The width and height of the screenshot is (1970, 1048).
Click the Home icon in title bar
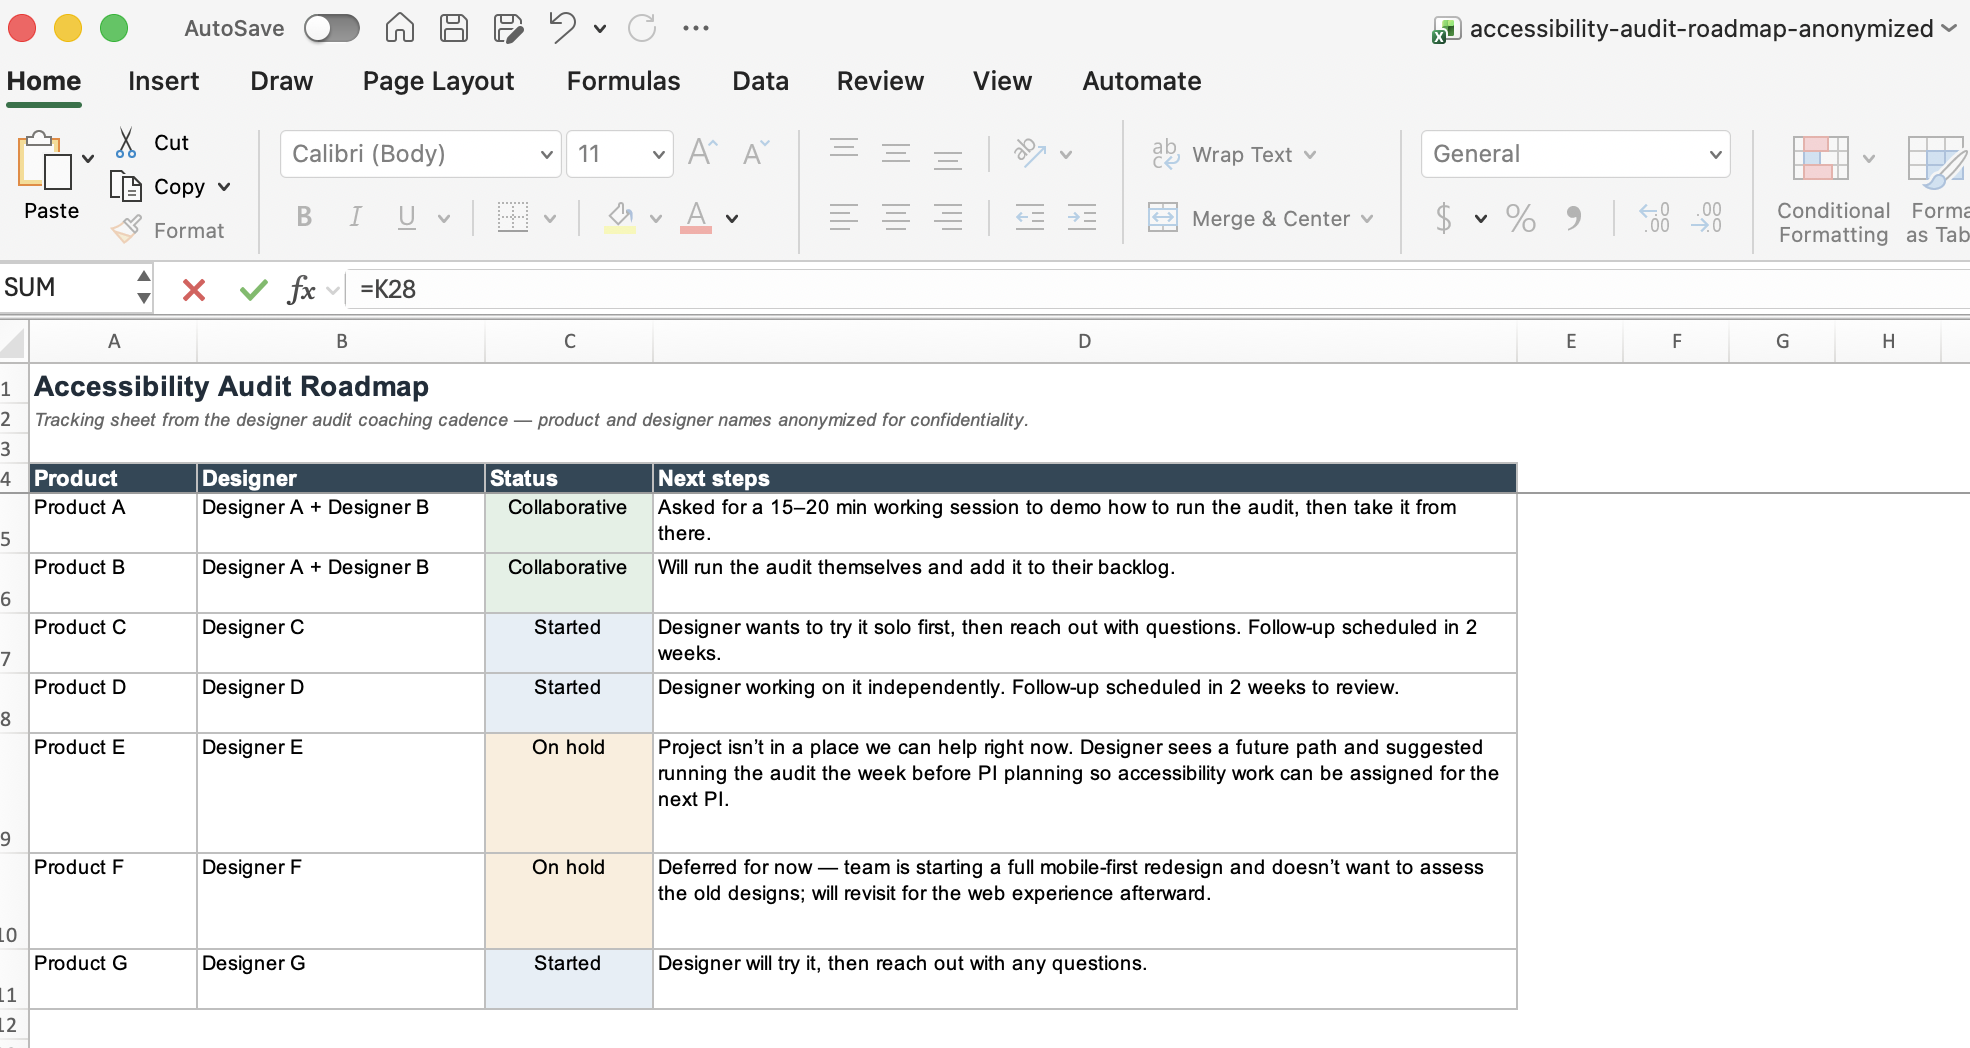click(x=400, y=28)
